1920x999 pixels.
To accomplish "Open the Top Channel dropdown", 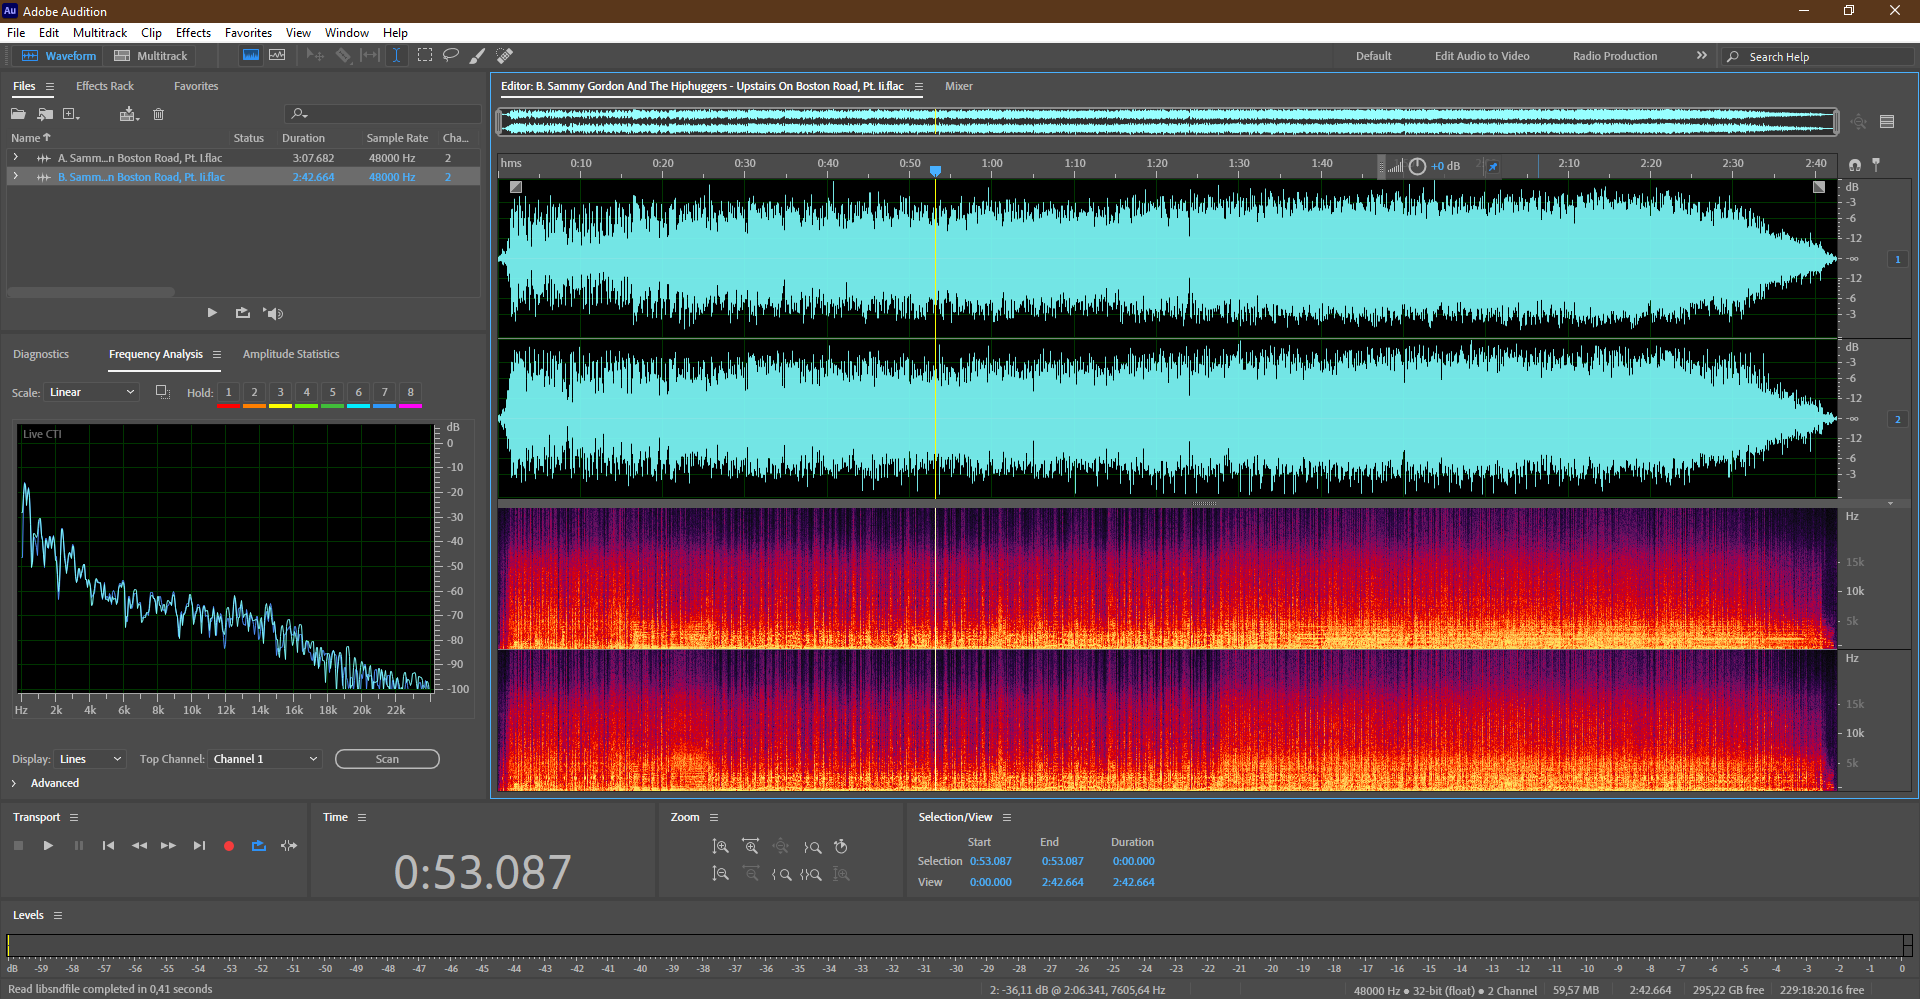I will [265, 759].
